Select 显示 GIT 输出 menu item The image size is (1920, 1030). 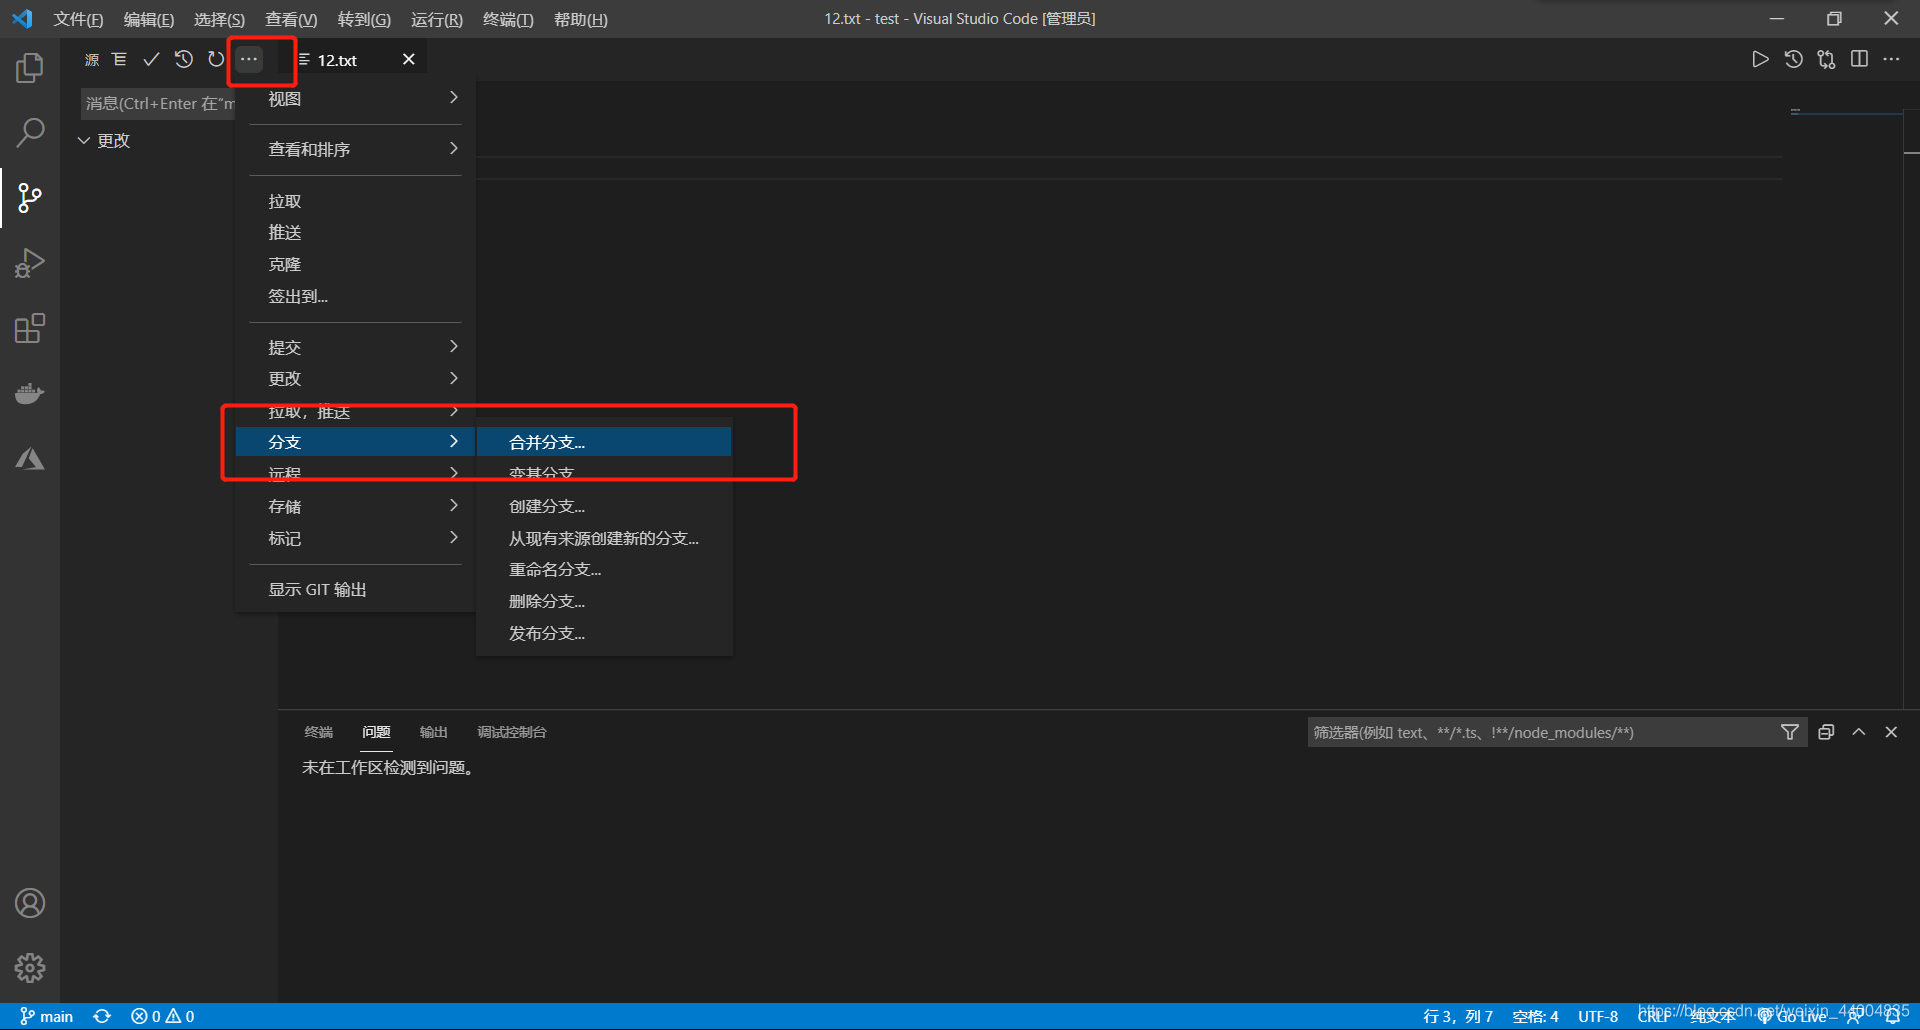[x=355, y=589]
